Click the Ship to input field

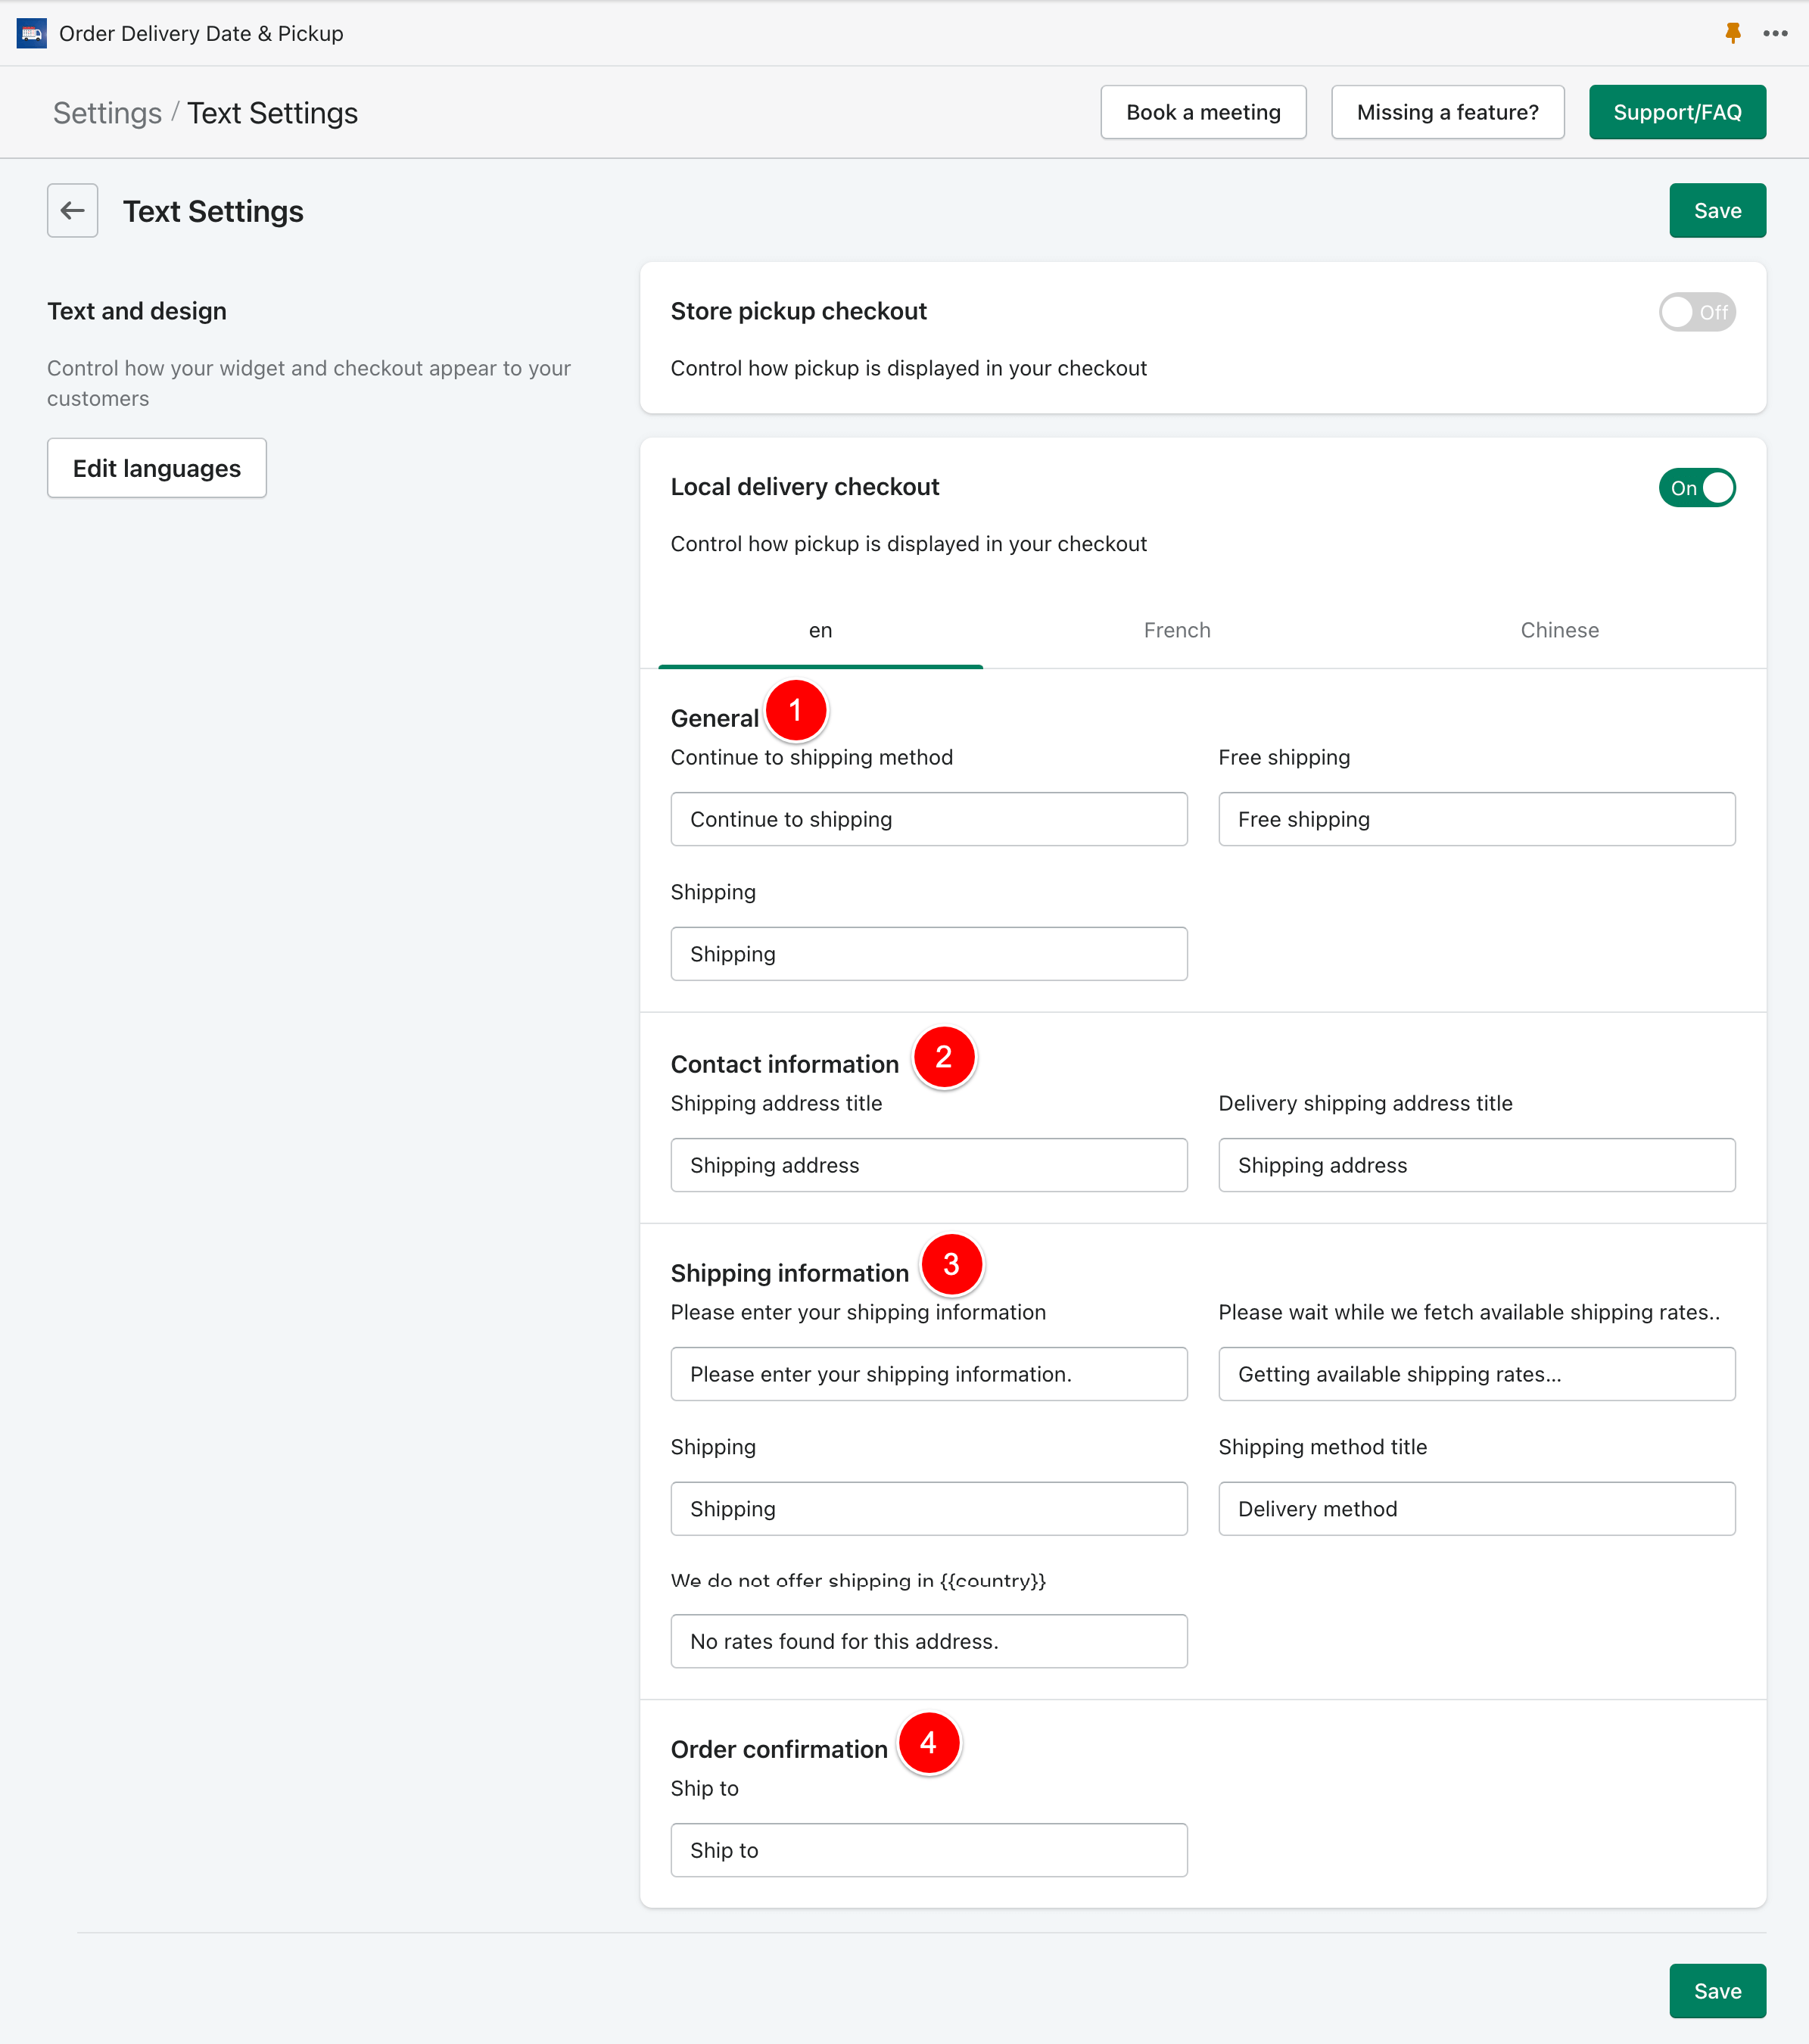coord(929,1850)
